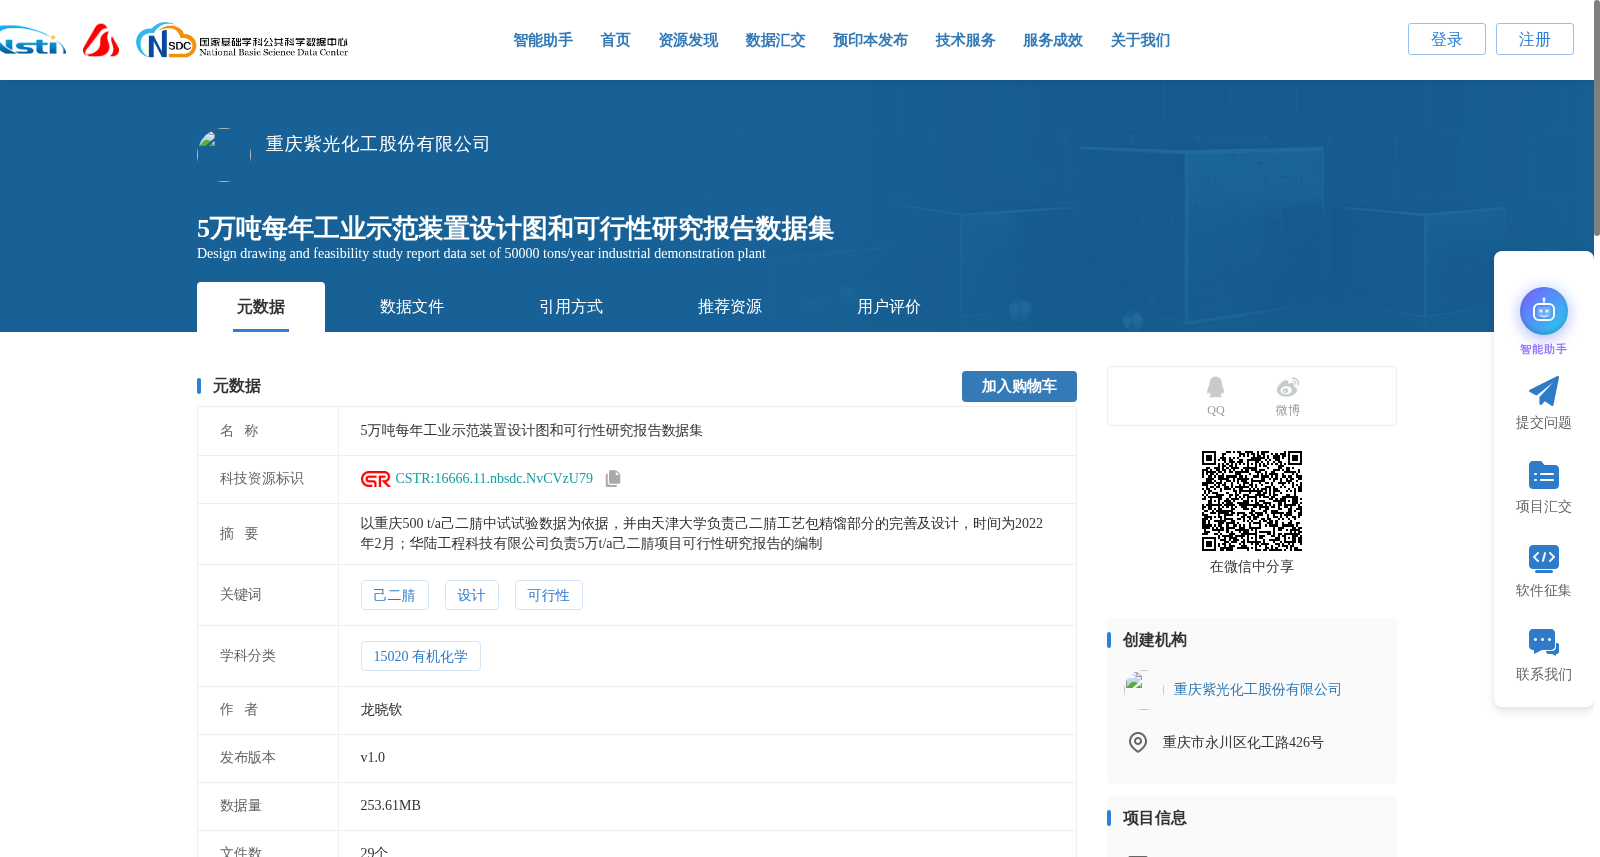Click author name 龙晓钦
The width and height of the screenshot is (1600, 857).
pos(381,710)
